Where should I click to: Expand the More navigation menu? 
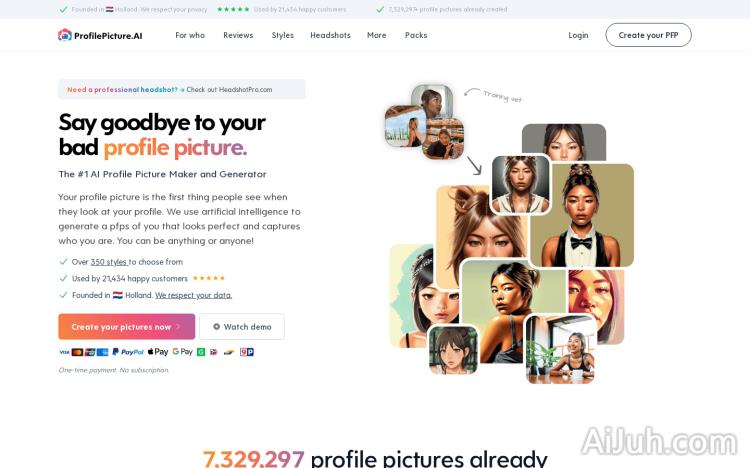click(x=376, y=35)
